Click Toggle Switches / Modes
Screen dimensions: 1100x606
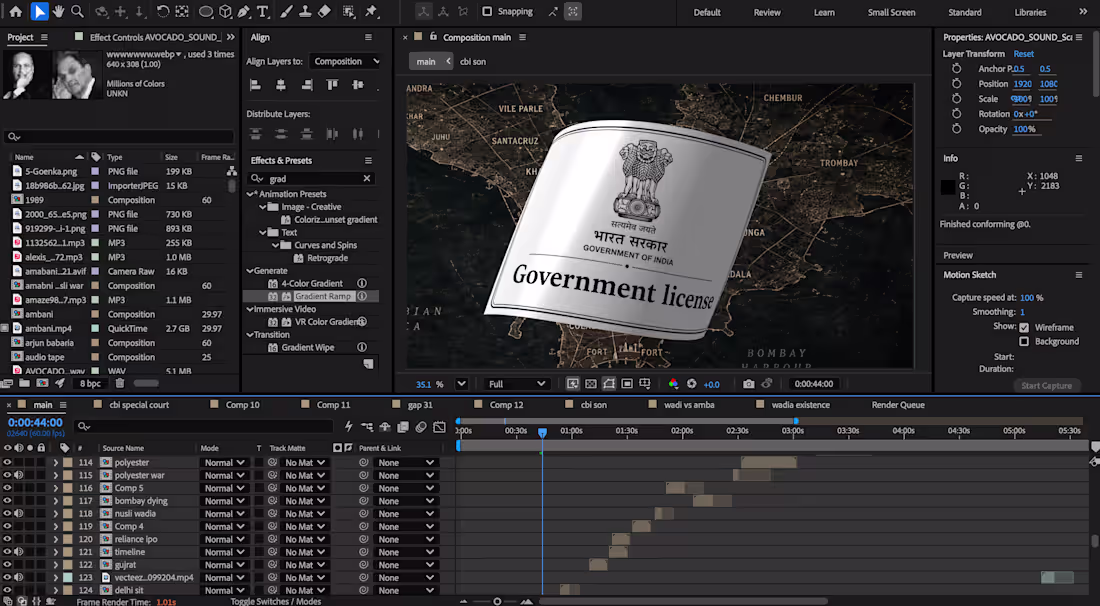(276, 601)
